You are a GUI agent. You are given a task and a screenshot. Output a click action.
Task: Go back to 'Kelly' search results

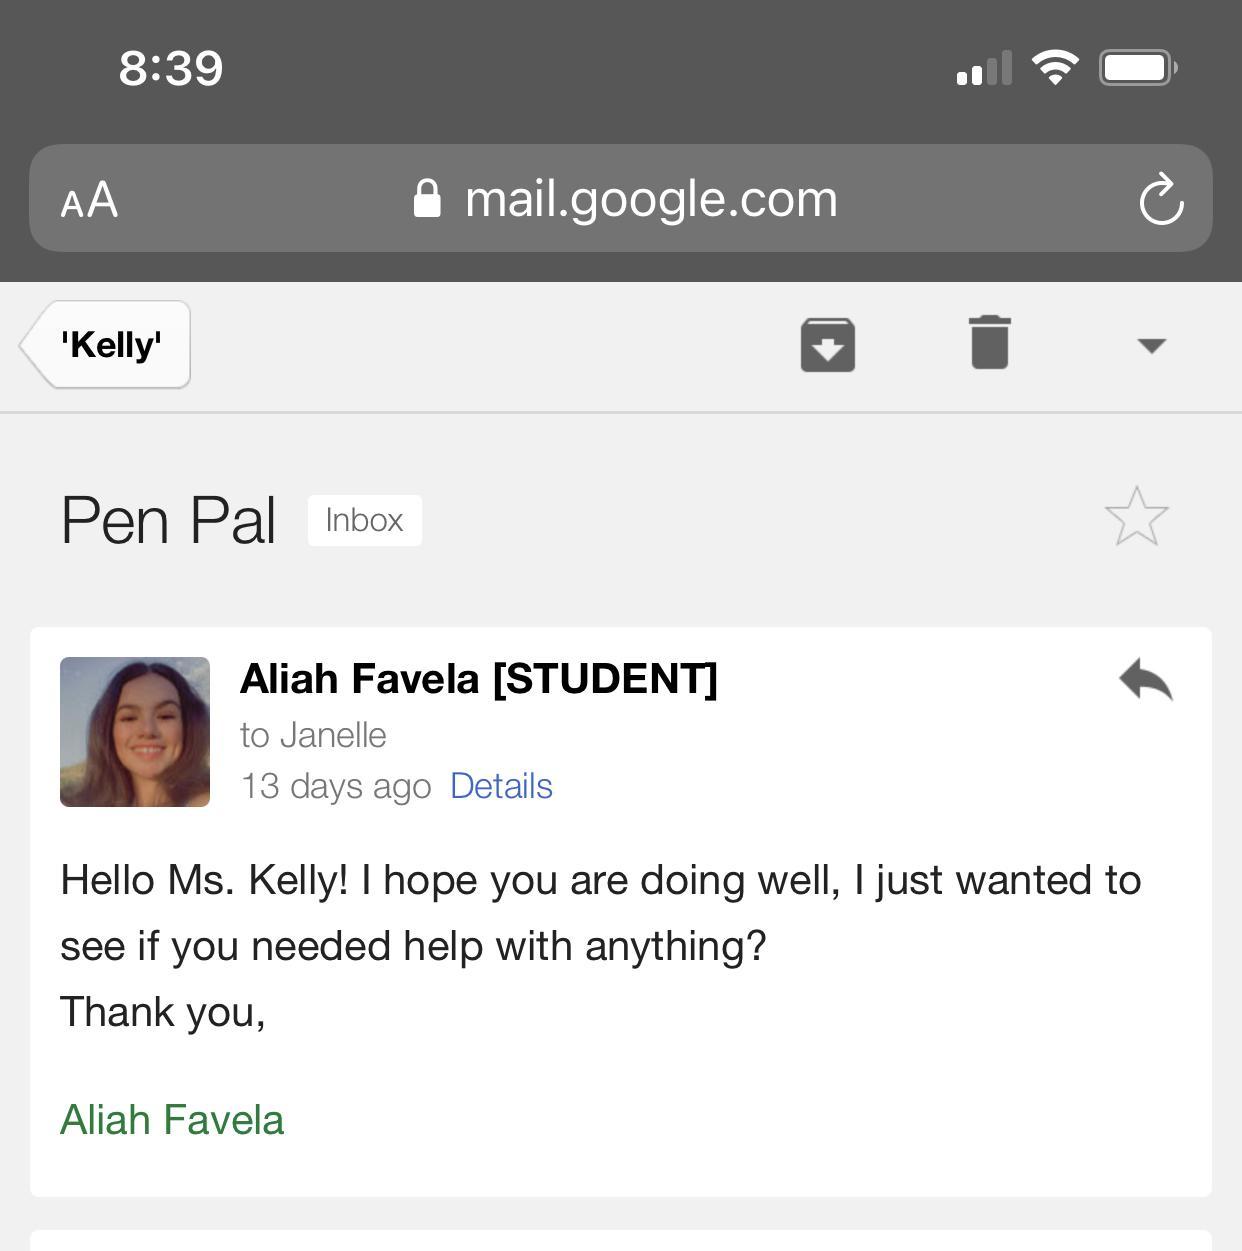pos(108,345)
